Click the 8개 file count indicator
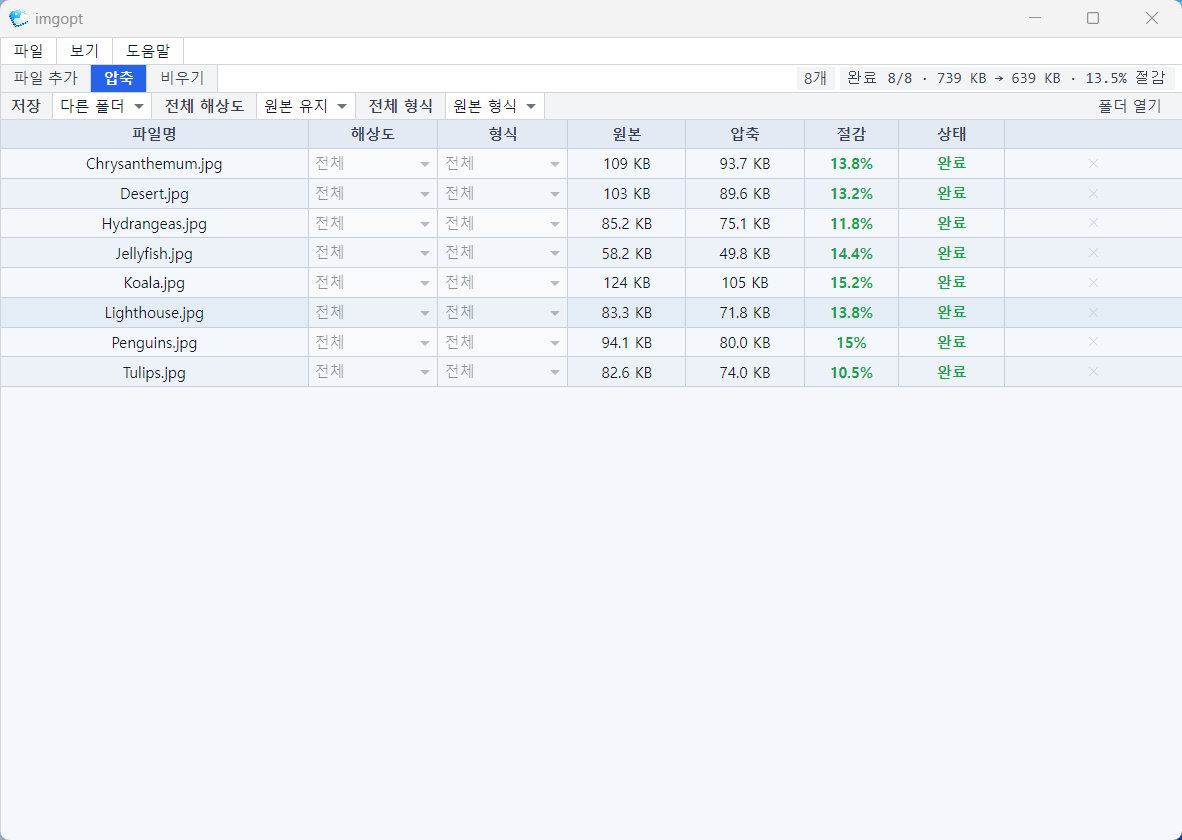This screenshot has width=1182, height=840. point(815,78)
